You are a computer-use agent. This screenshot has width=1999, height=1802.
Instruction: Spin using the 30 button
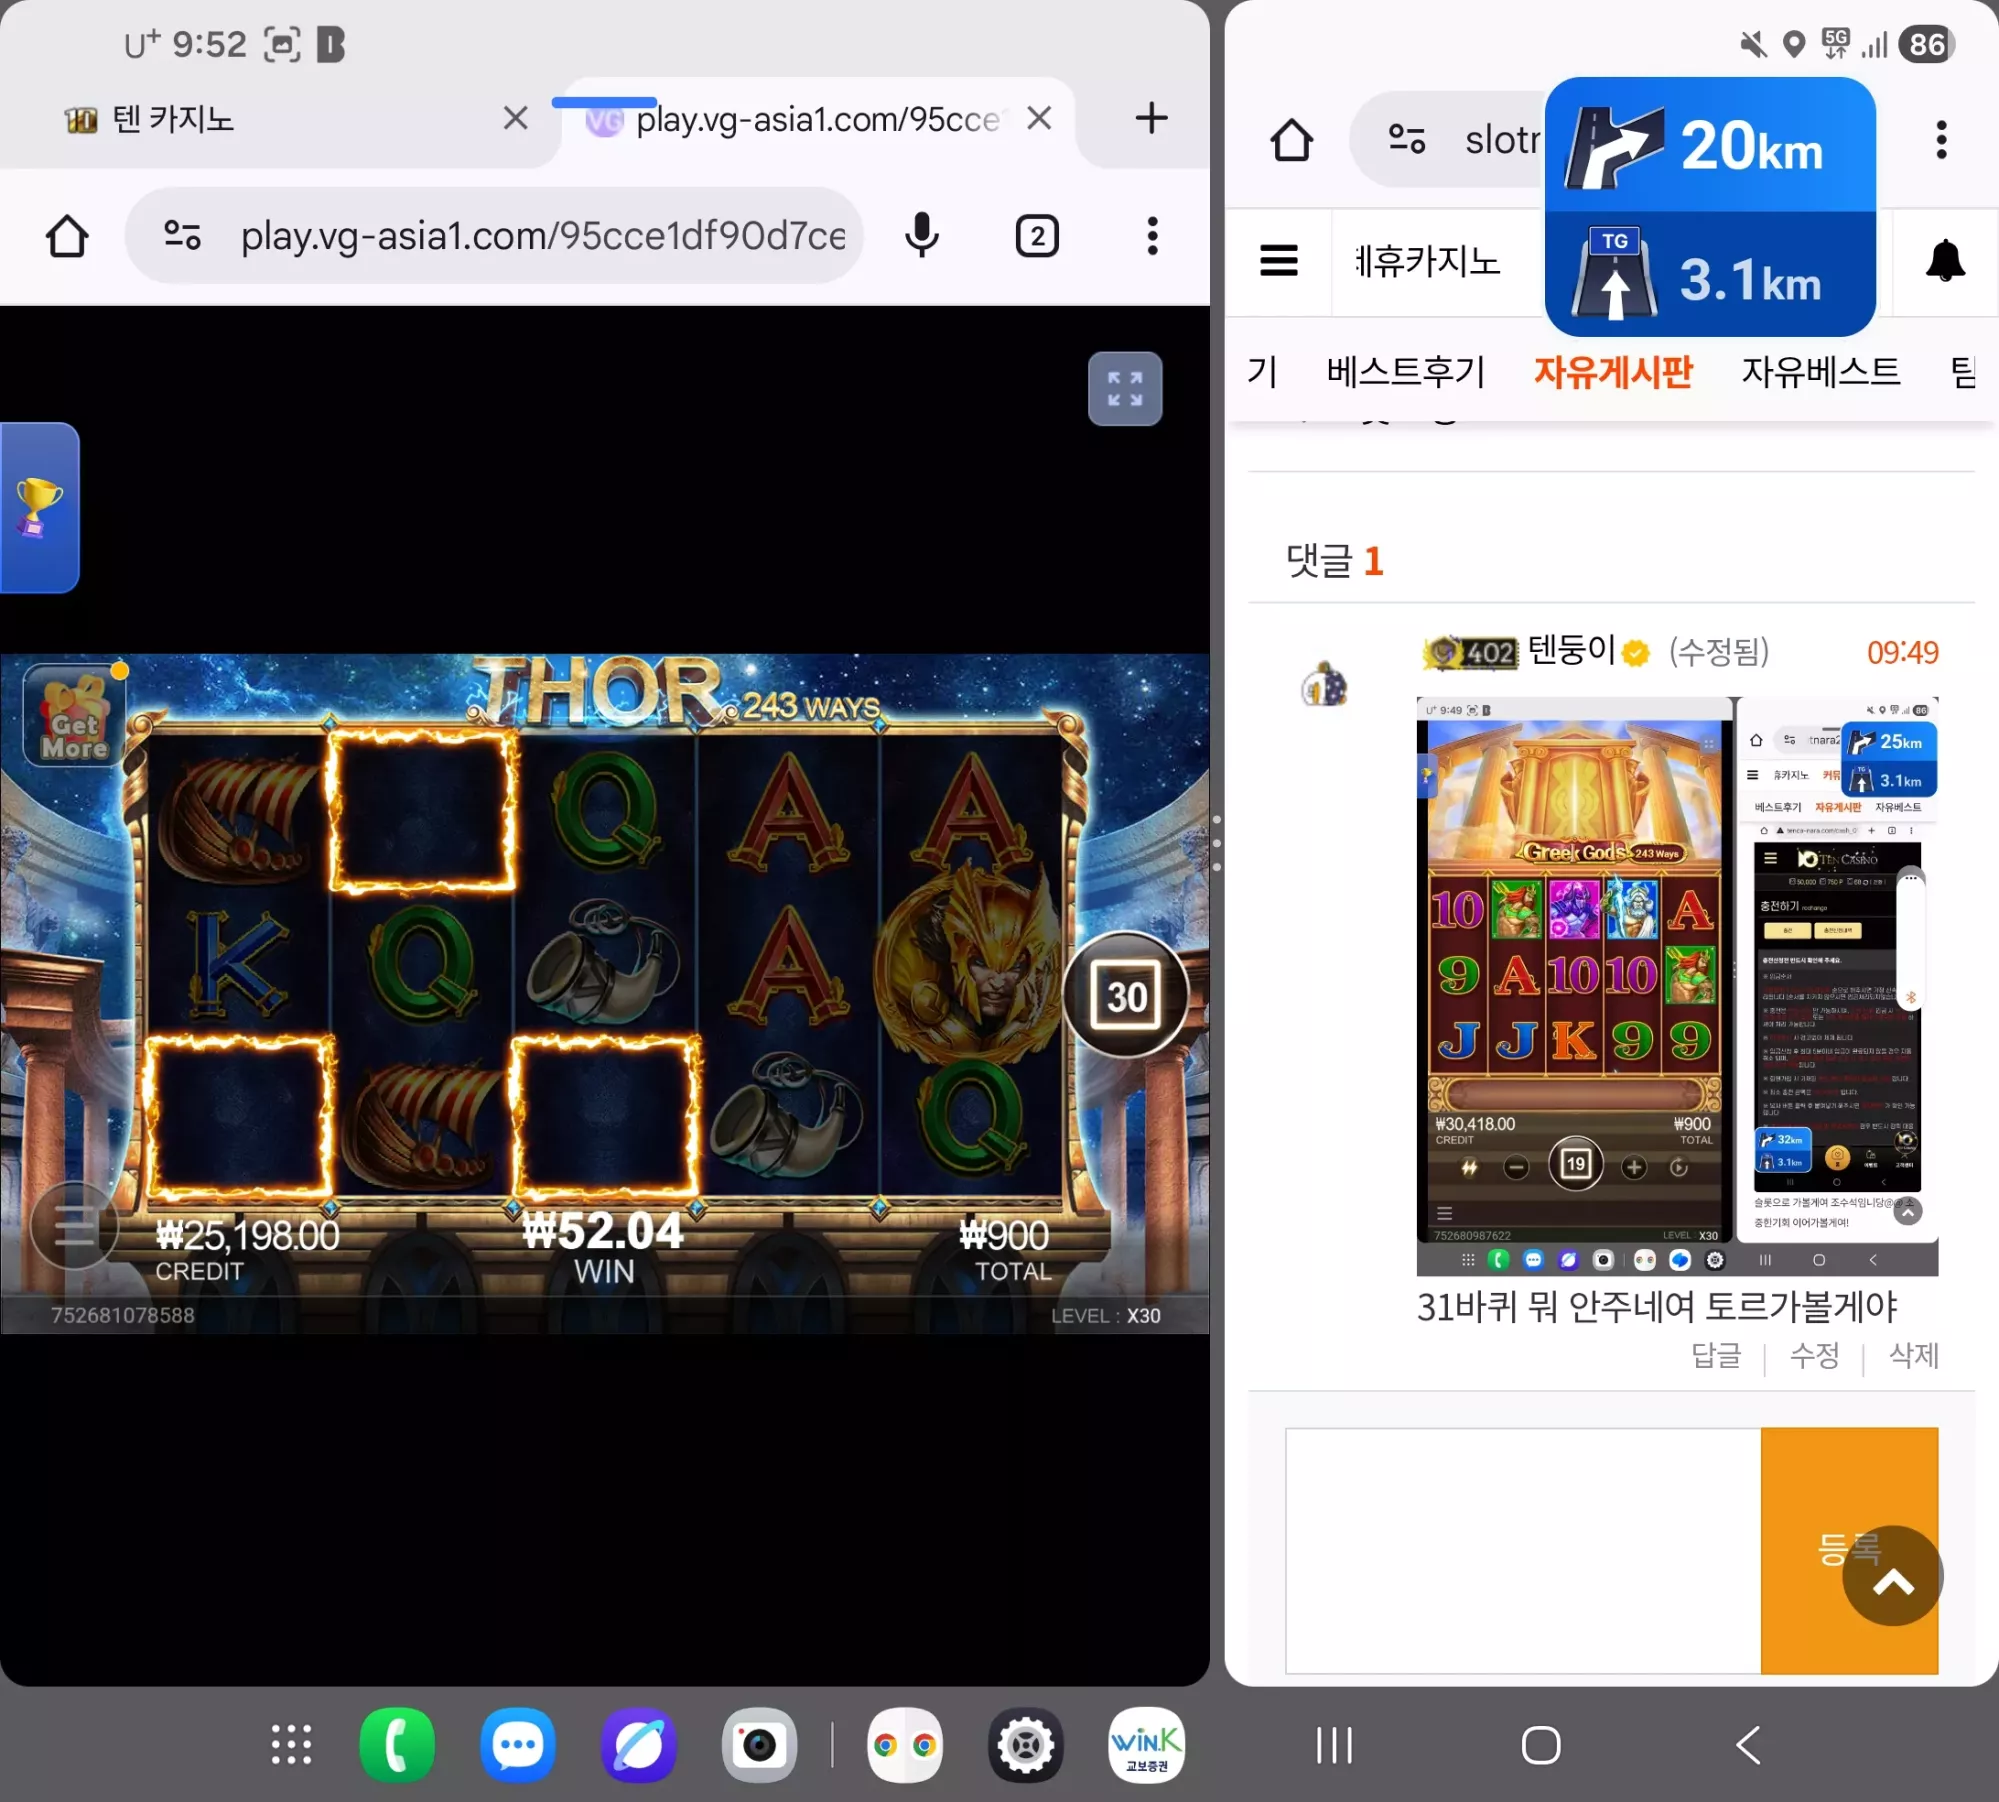click(1126, 995)
